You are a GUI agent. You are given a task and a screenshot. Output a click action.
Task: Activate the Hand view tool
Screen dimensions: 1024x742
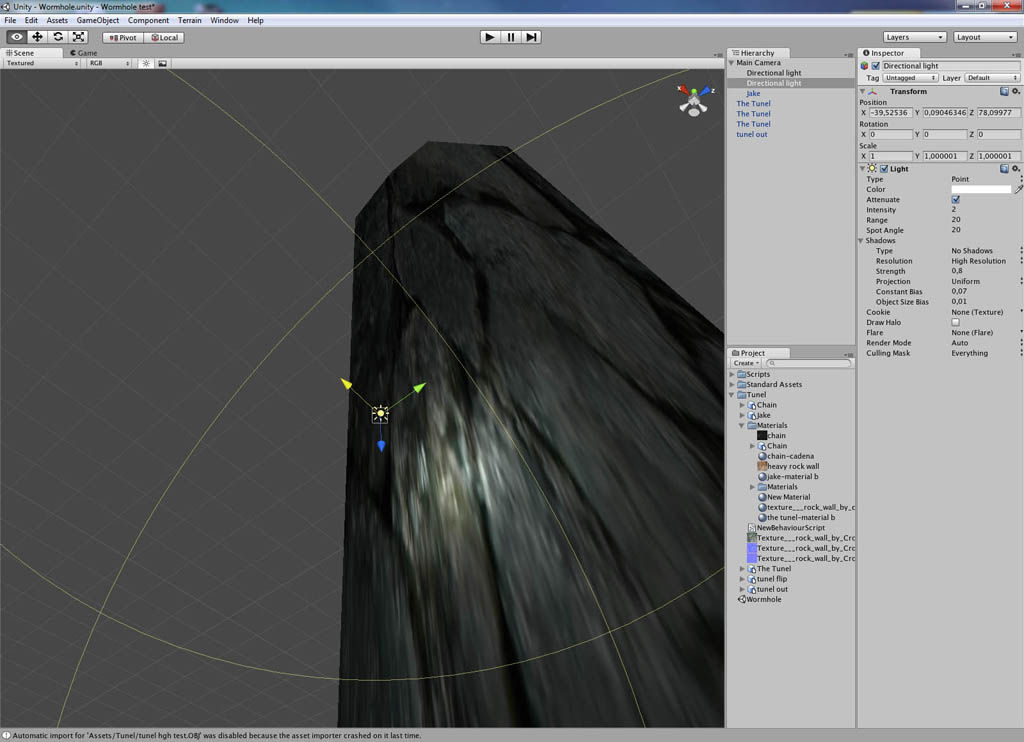click(x=14, y=36)
